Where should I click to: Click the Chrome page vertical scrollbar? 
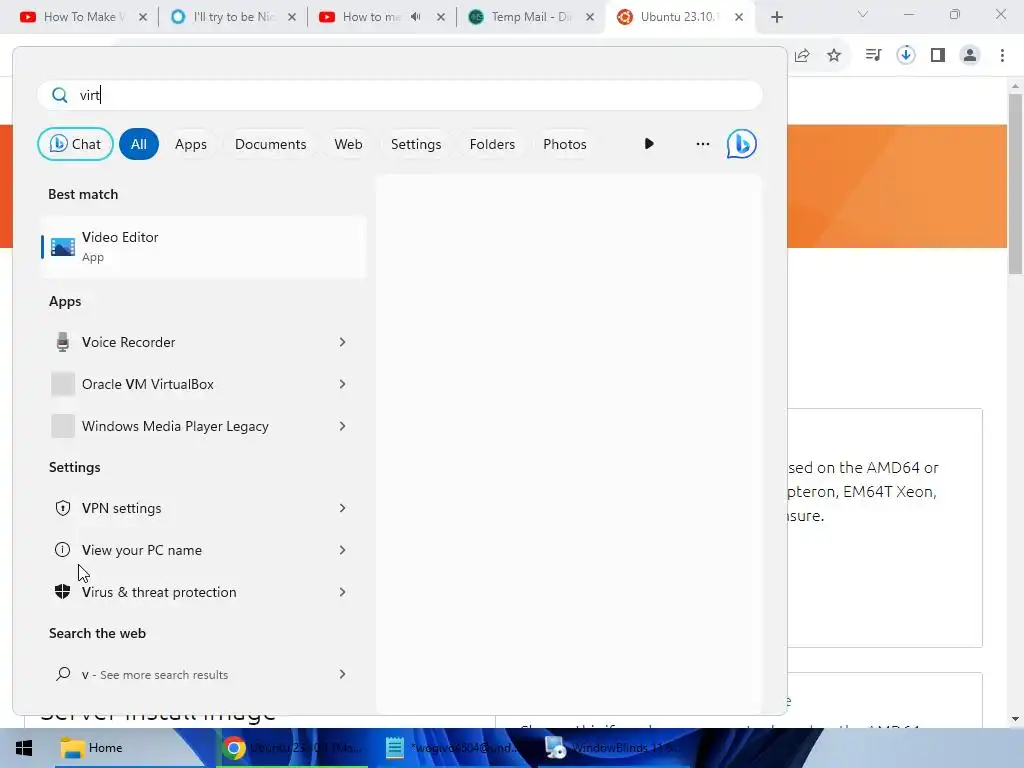coord(1015,184)
